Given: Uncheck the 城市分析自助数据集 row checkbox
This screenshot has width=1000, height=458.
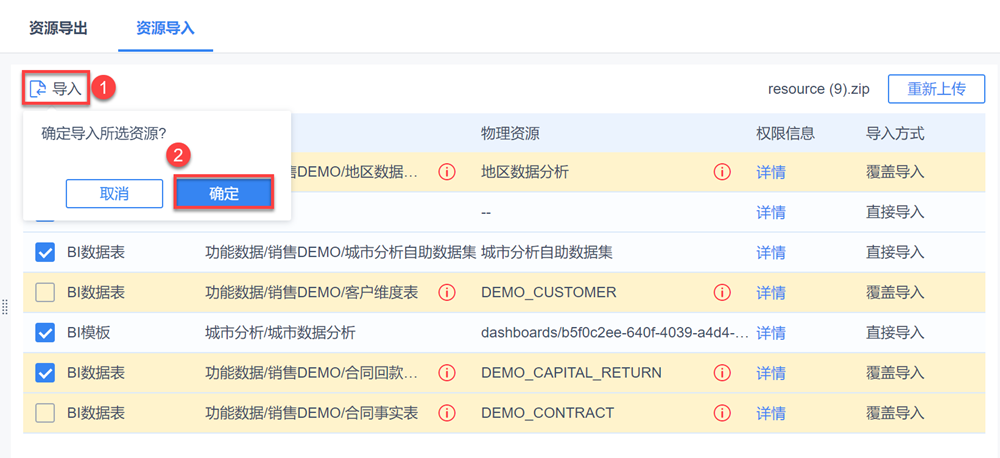Looking at the screenshot, I should coord(45,252).
